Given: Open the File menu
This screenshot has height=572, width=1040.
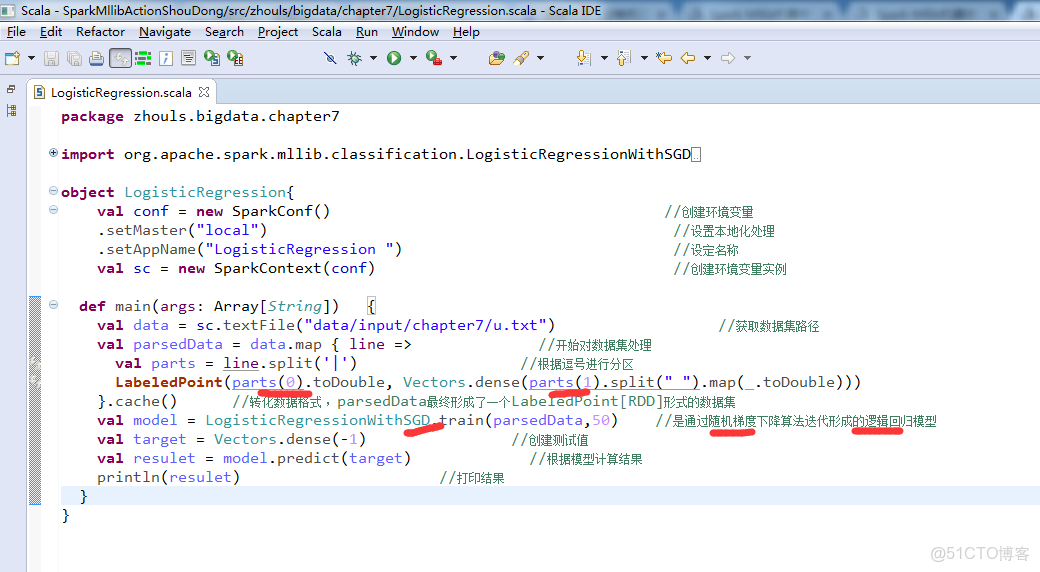Looking at the screenshot, I should pyautogui.click(x=17, y=32).
